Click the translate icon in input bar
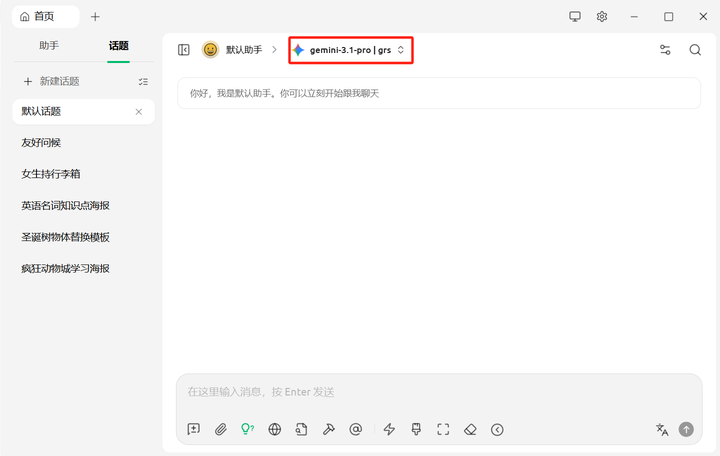Screen dimensions: 720x456 662,429
